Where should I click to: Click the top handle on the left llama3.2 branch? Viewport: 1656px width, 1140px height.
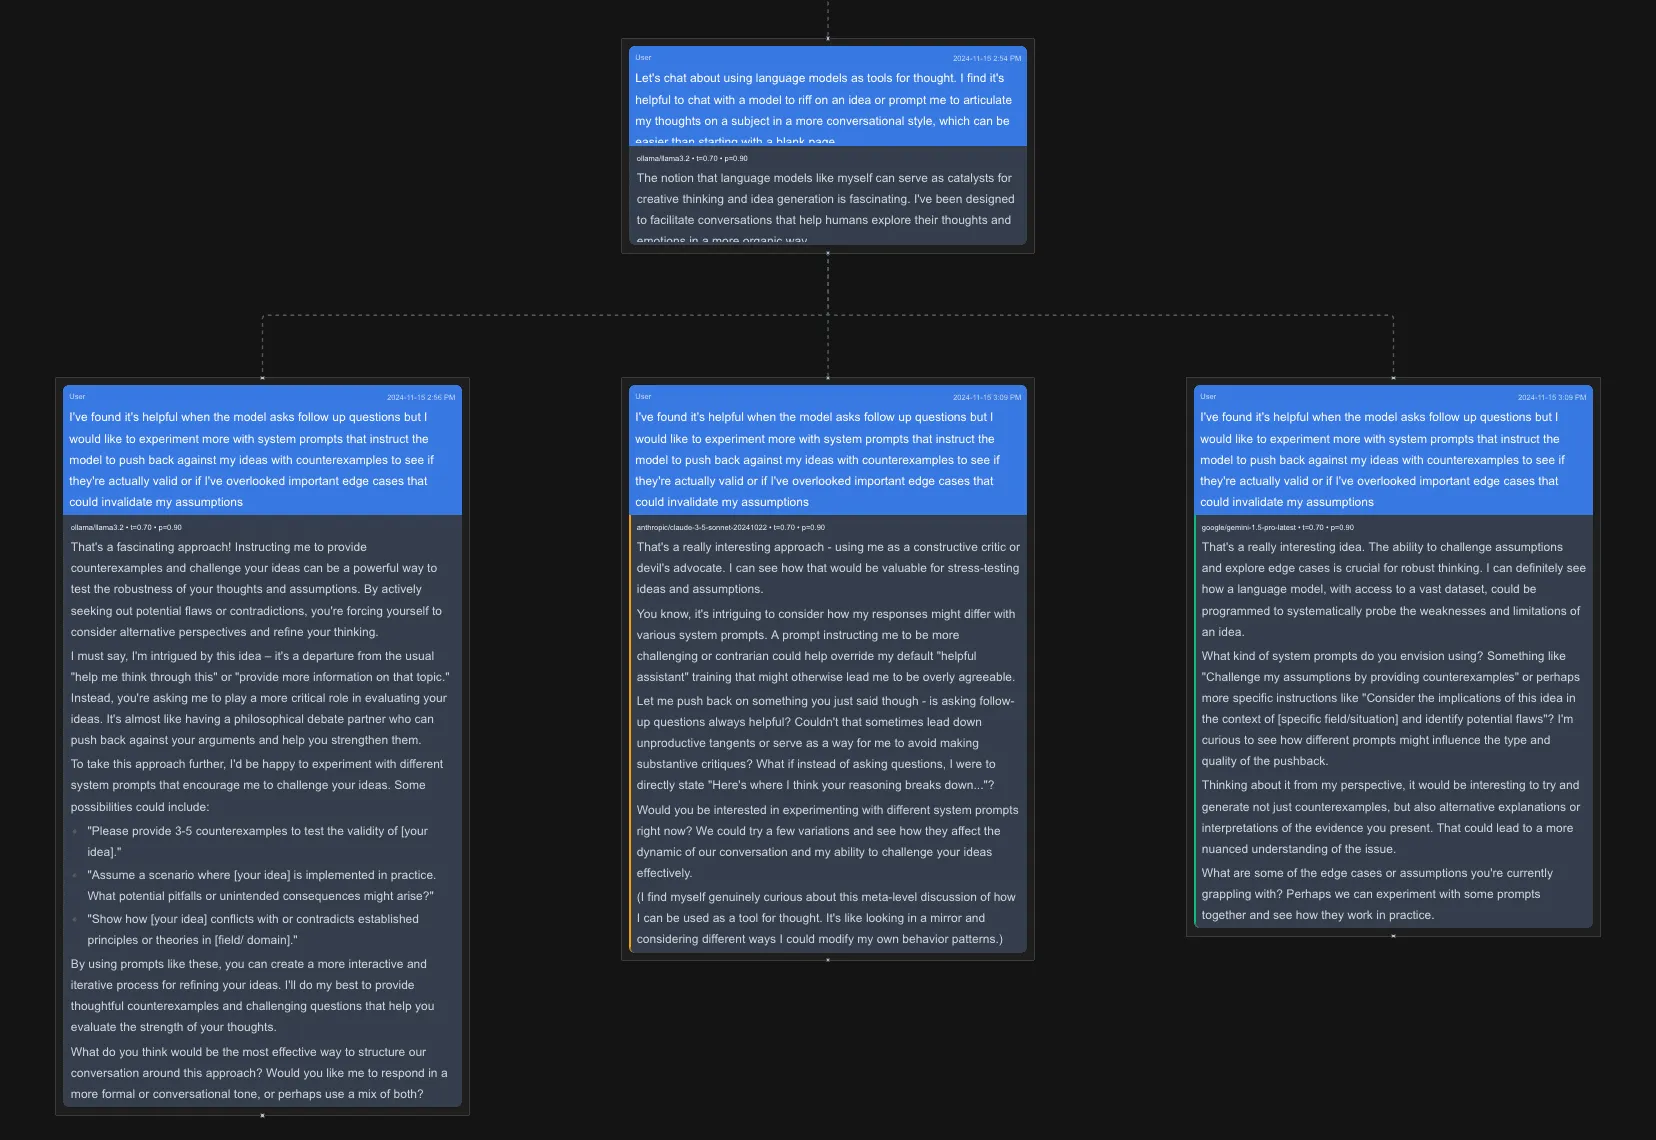[262, 377]
